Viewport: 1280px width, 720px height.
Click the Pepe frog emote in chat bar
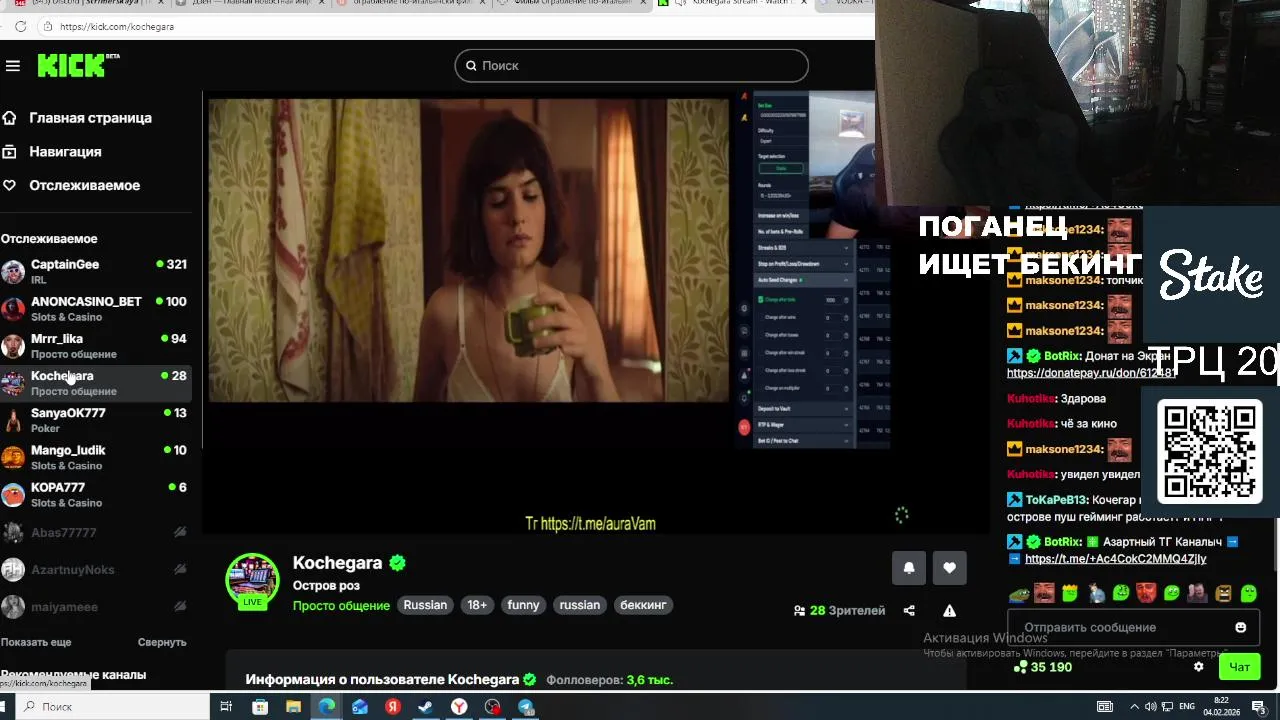(x=1019, y=594)
